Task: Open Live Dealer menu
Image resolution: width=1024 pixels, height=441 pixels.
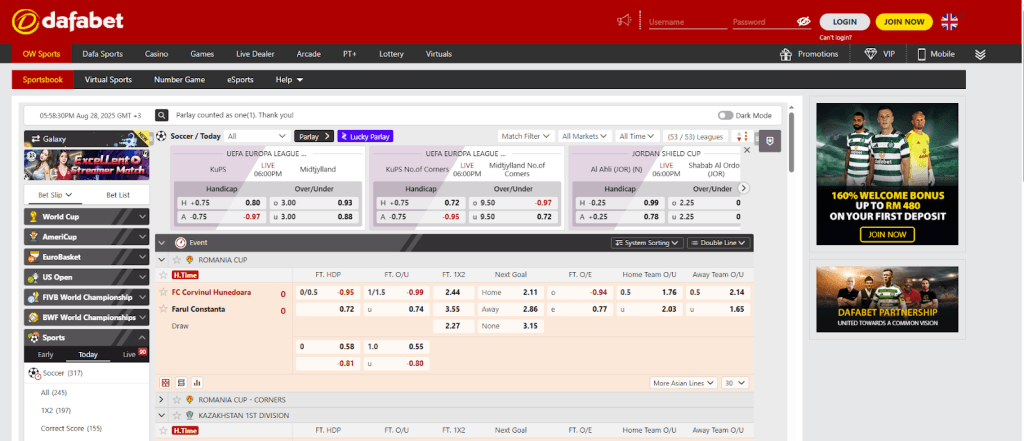Action: pyautogui.click(x=255, y=54)
